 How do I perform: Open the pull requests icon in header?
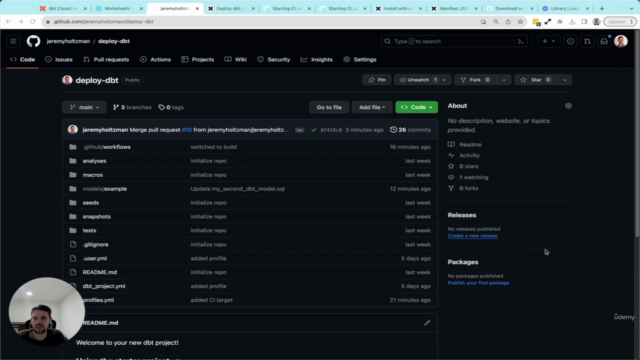pos(587,41)
